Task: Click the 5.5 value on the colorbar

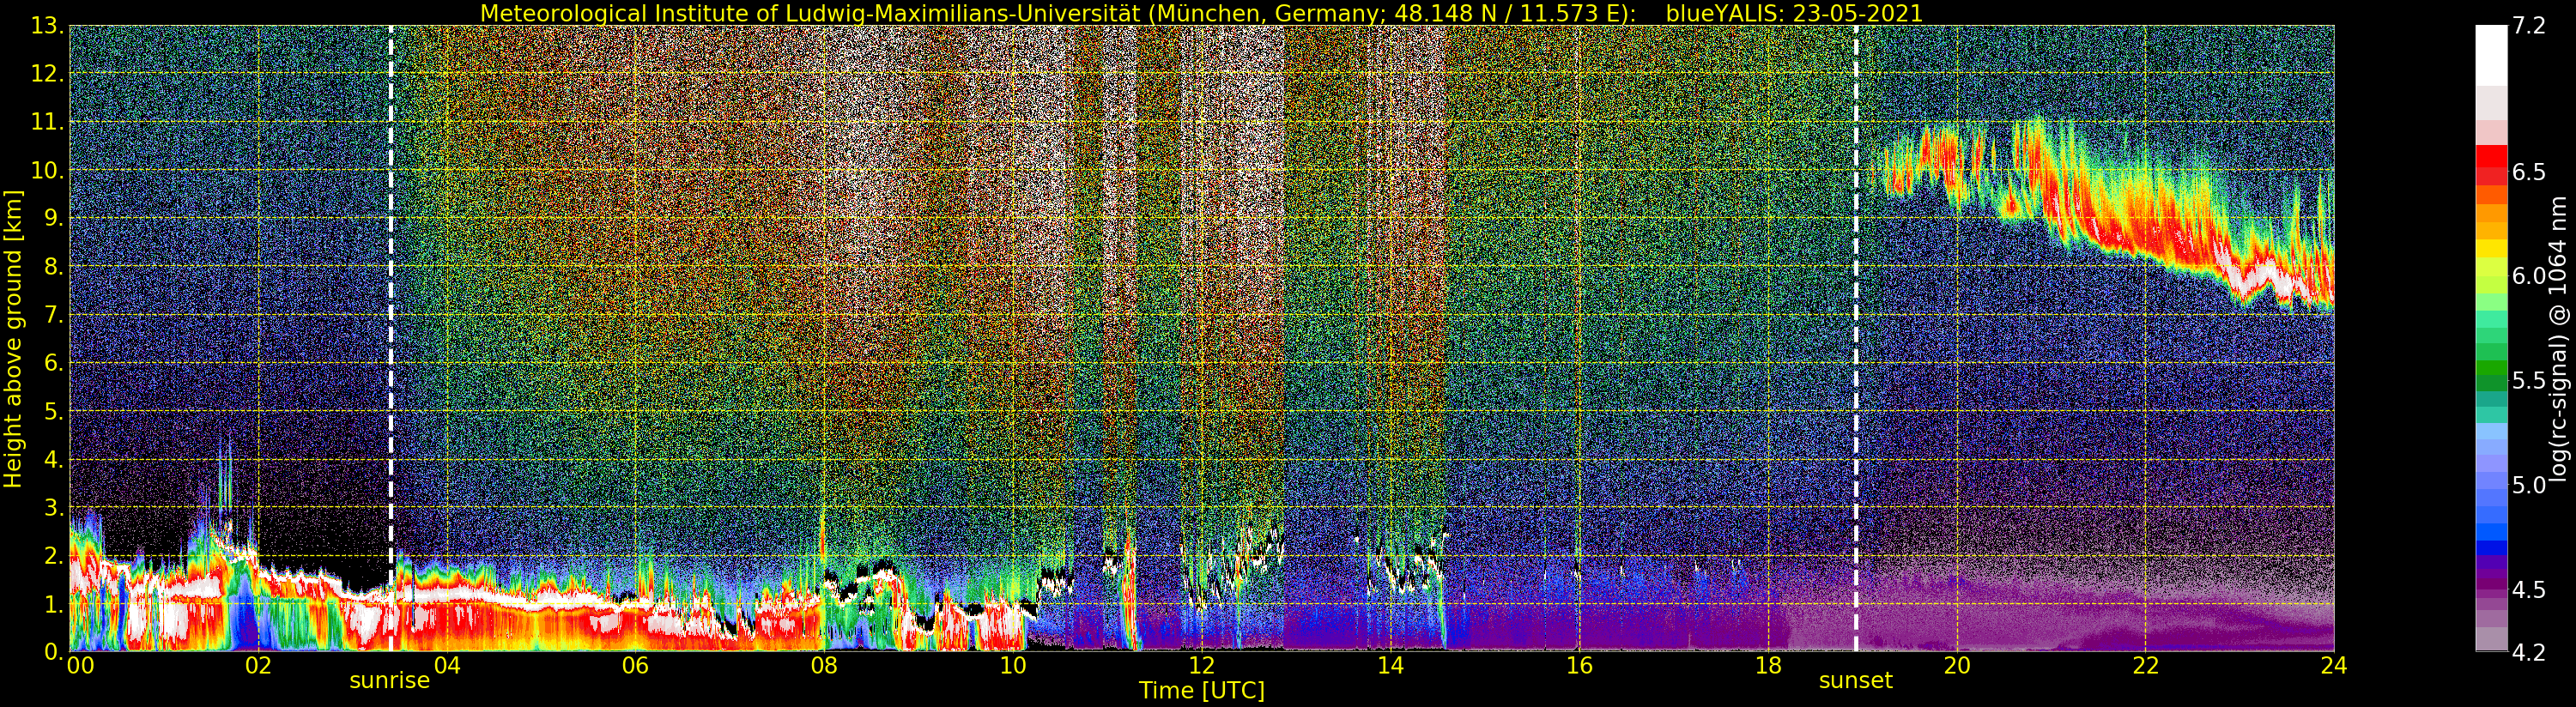Action: pos(2529,381)
